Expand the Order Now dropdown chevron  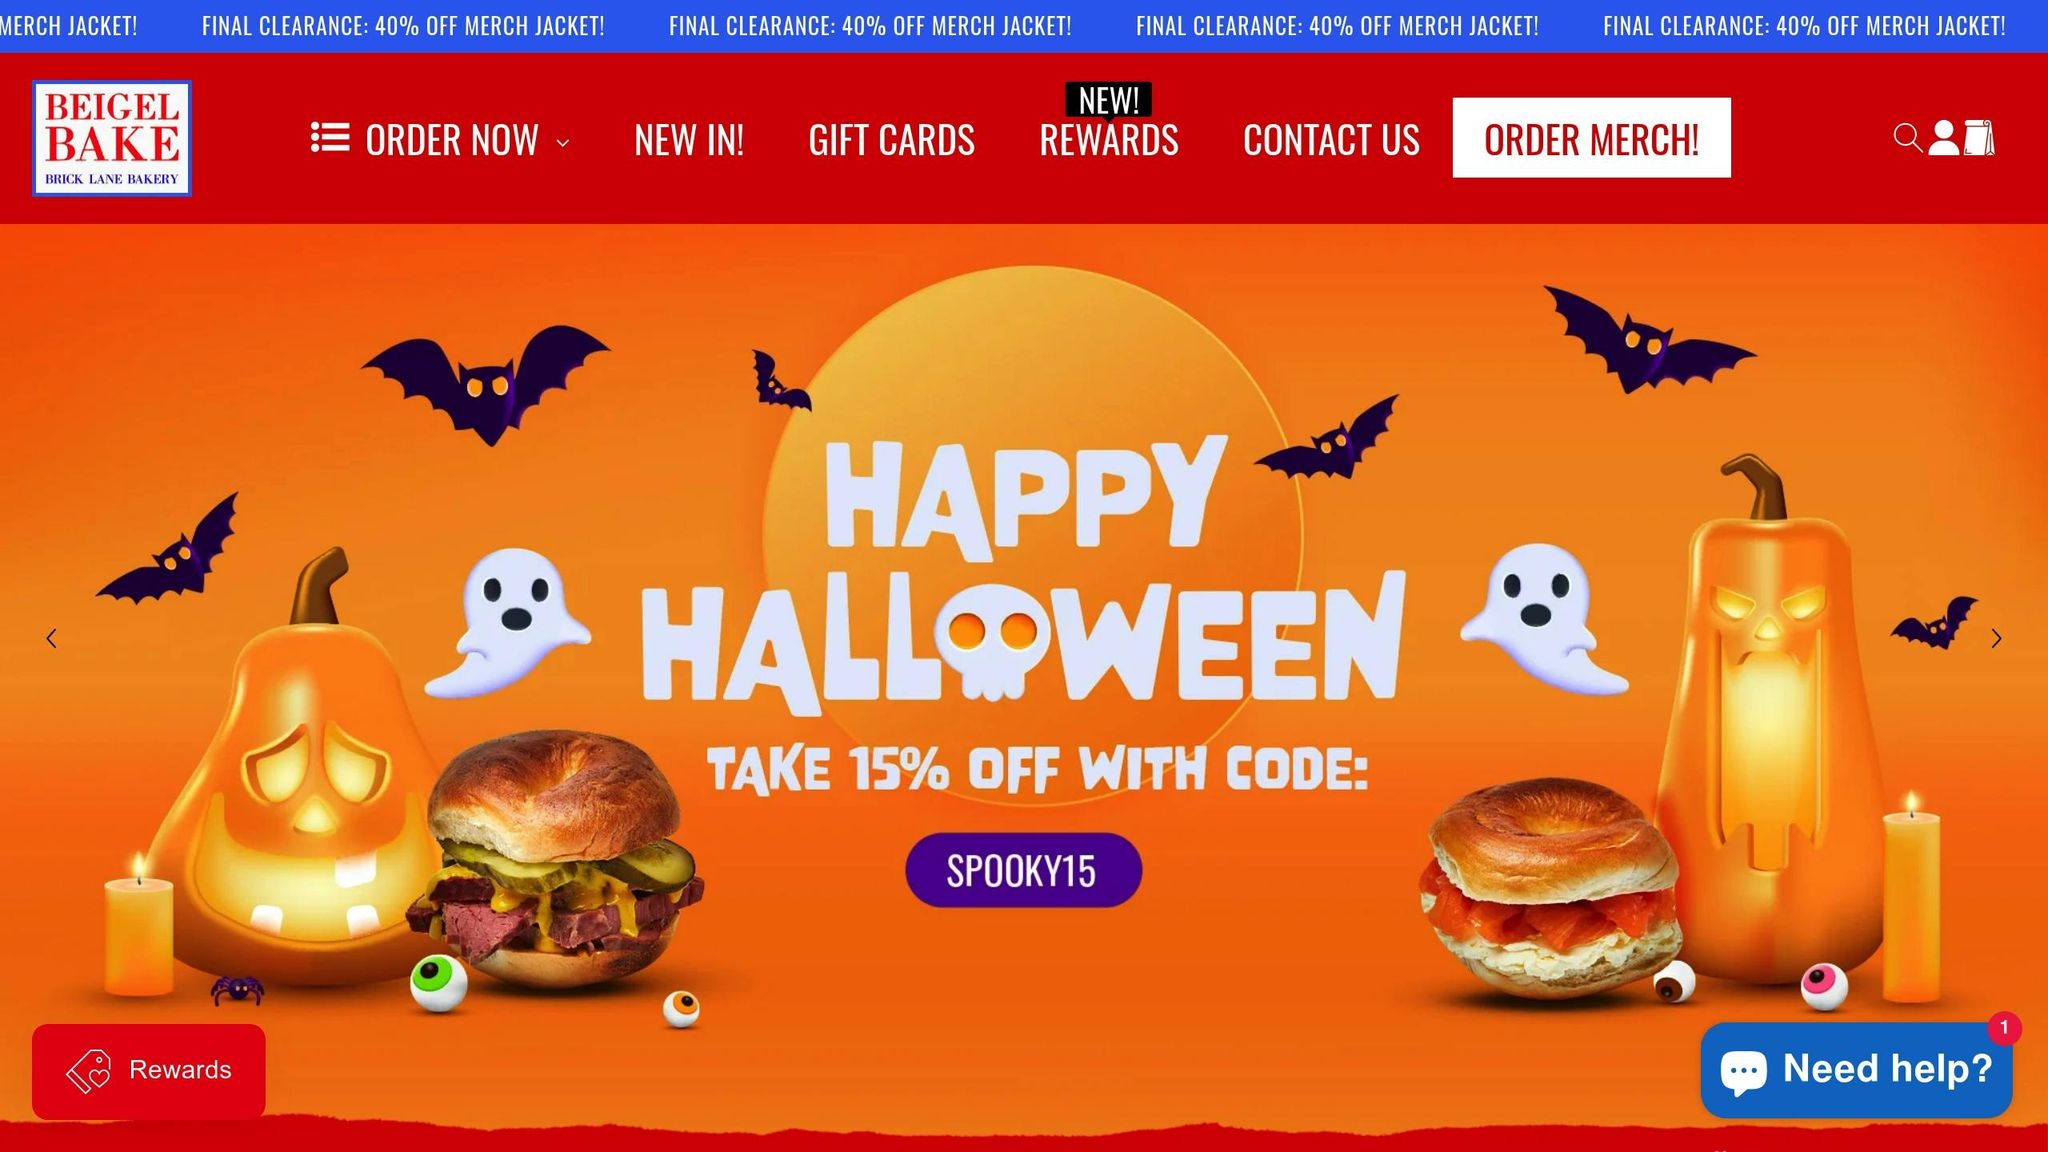click(563, 143)
